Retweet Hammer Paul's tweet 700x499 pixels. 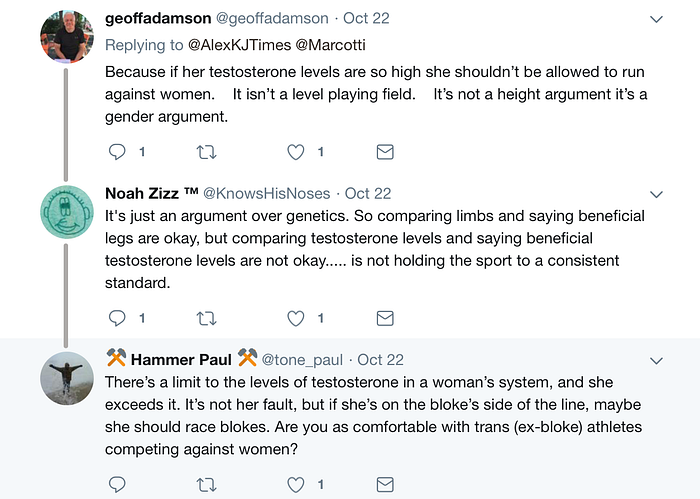tap(207, 485)
